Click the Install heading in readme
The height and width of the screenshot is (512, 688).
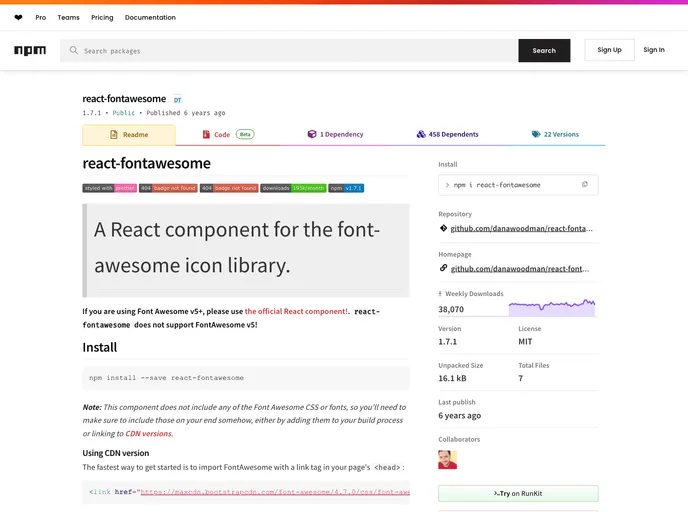100,347
